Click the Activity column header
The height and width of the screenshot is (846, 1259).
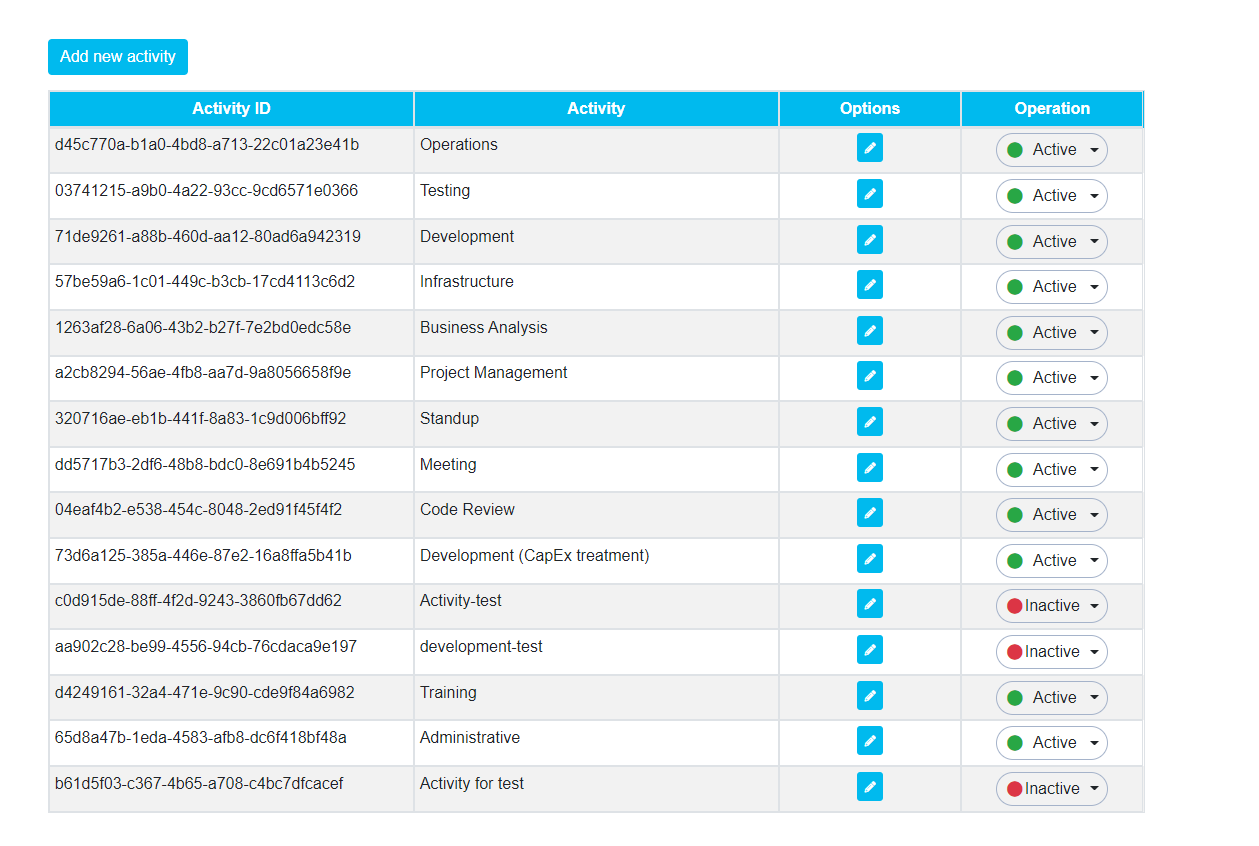[596, 109]
